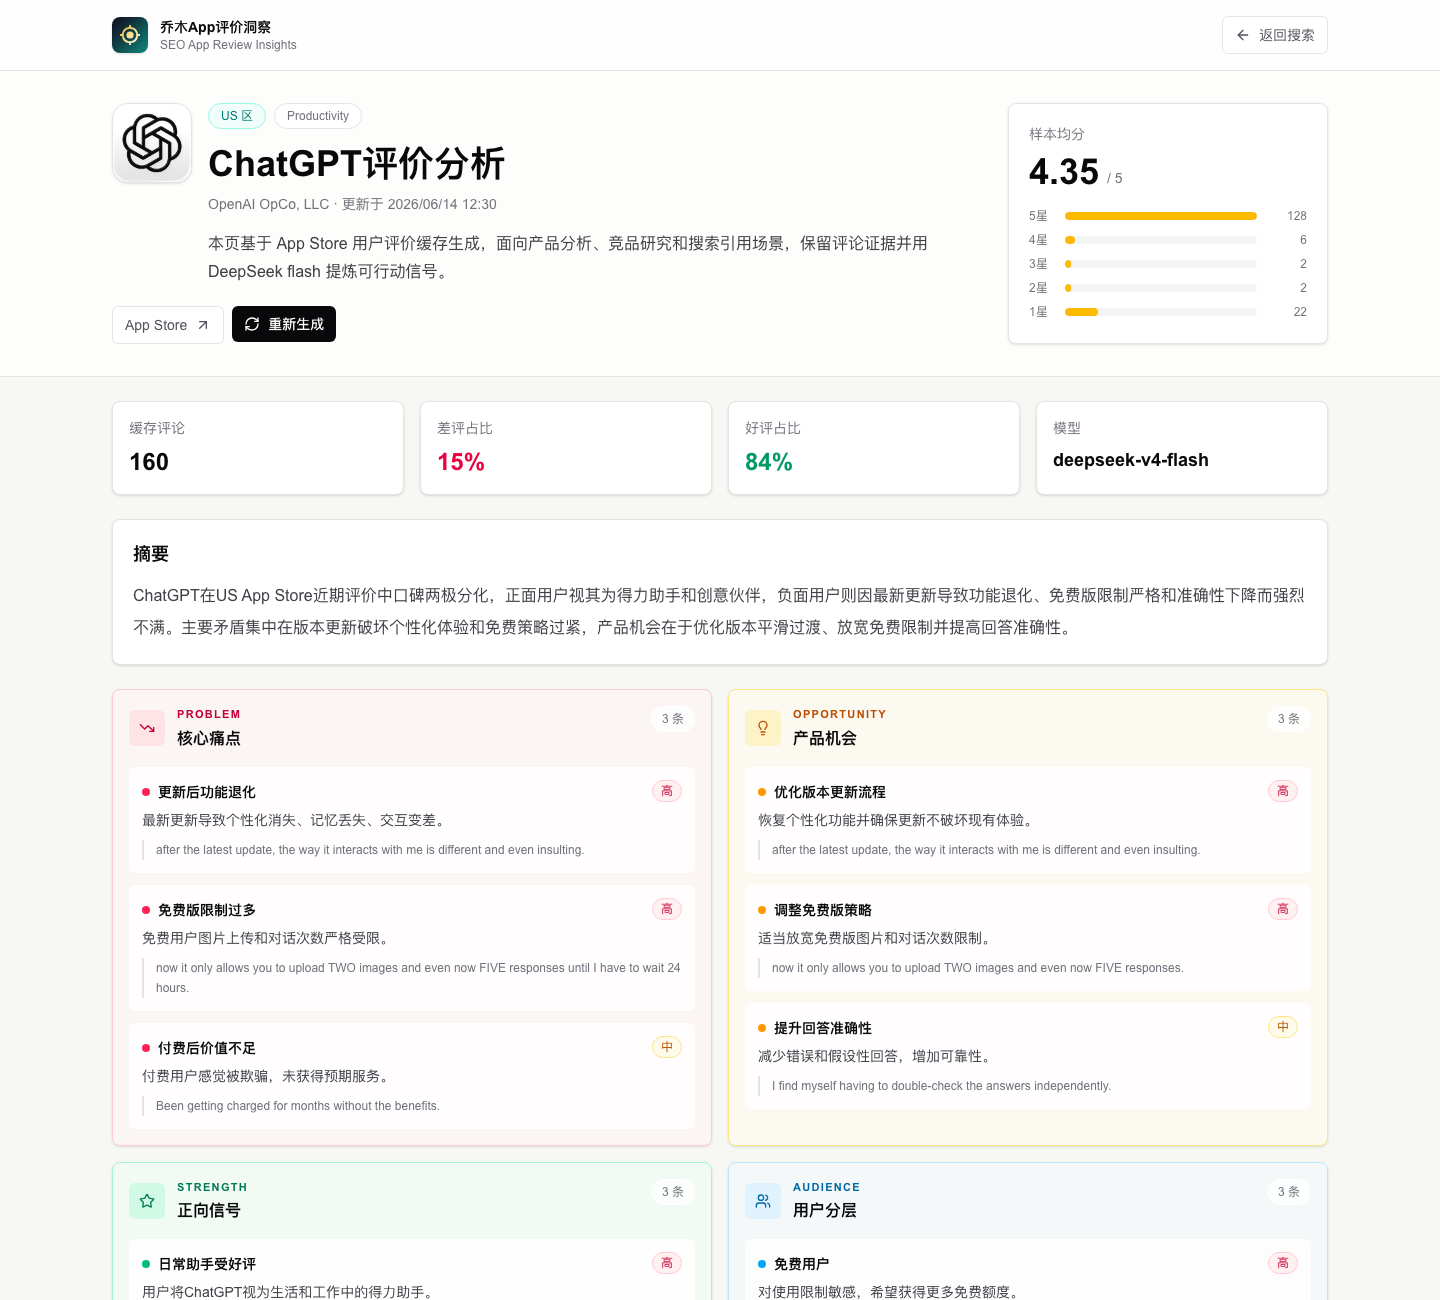This screenshot has height=1300, width=1440.
Task: Click the 5星 rating bar
Action: (x=1161, y=216)
